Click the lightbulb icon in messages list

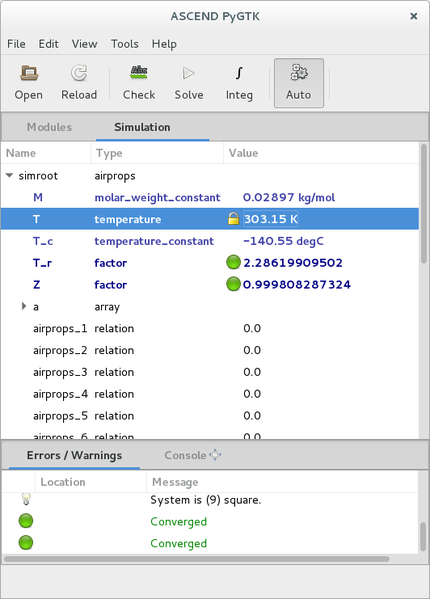(26, 499)
